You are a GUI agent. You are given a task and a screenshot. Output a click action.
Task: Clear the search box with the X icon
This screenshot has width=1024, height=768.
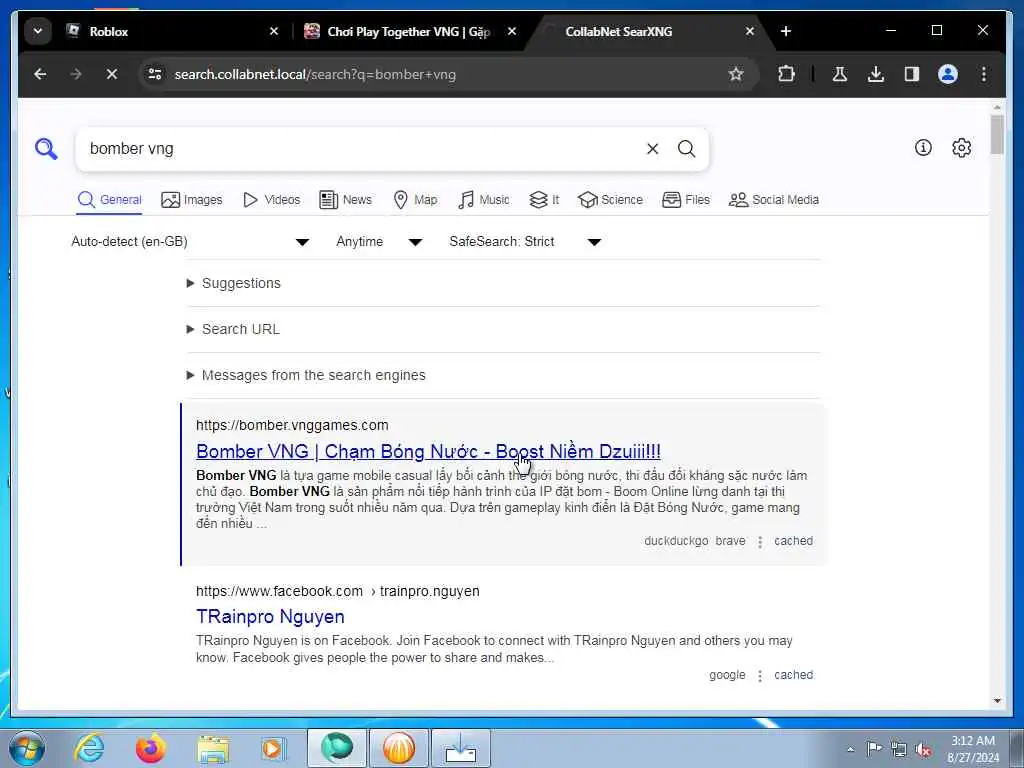(x=652, y=149)
